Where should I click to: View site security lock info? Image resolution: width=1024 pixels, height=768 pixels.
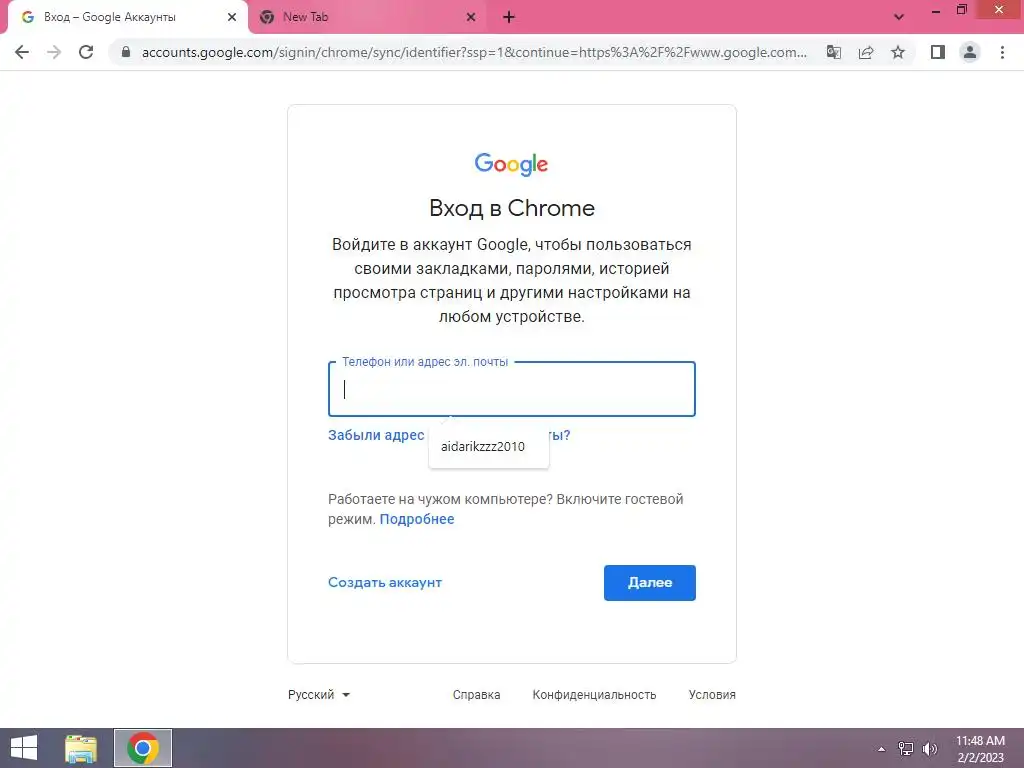pyautogui.click(x=126, y=52)
